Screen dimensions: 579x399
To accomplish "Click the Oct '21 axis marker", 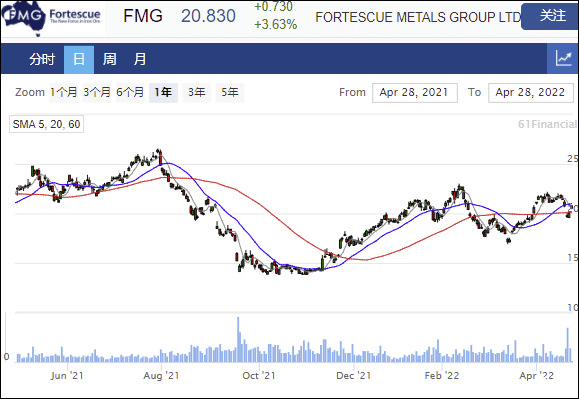I will tap(259, 376).
